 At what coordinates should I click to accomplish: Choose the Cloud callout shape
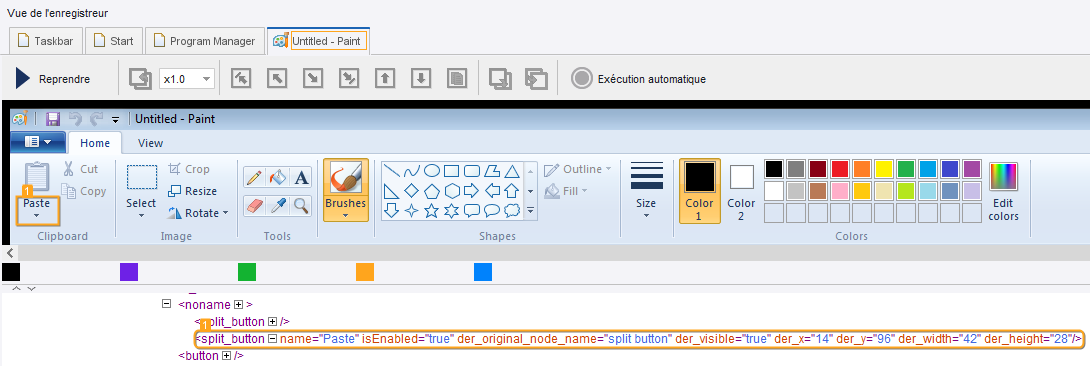point(512,210)
